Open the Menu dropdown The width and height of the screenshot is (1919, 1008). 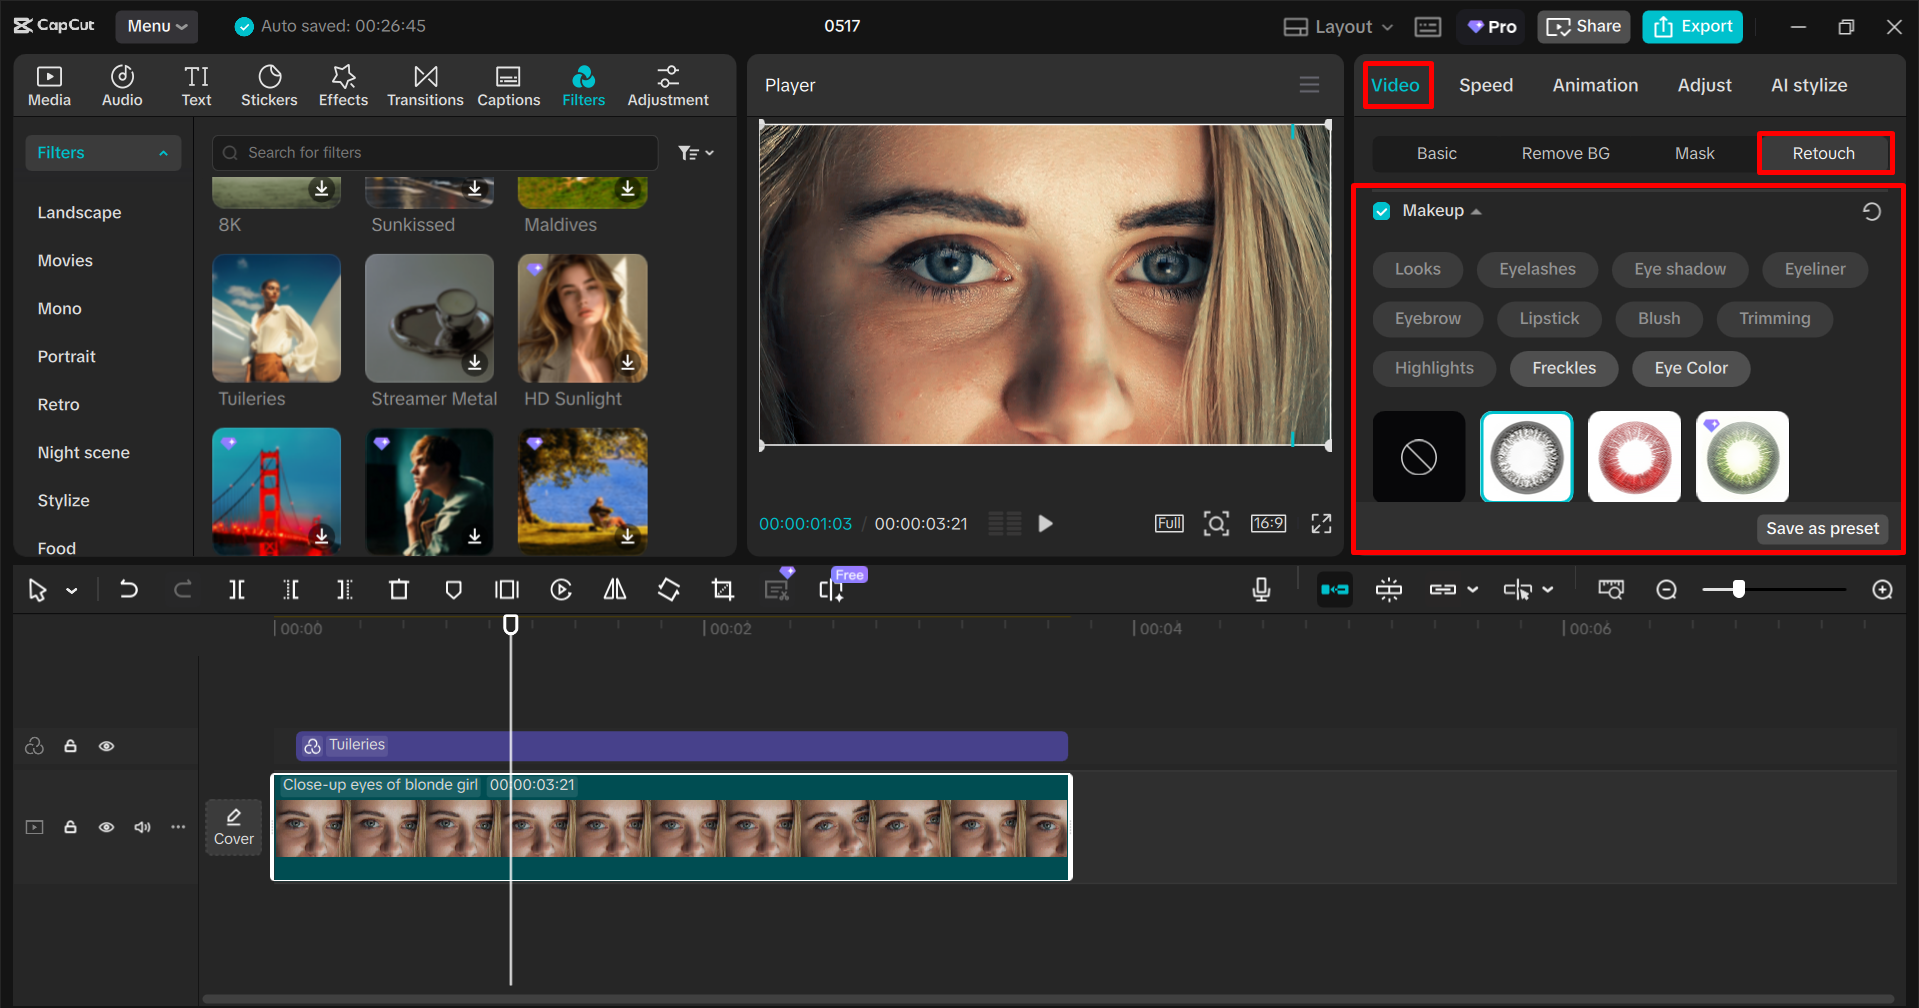pyautogui.click(x=156, y=26)
